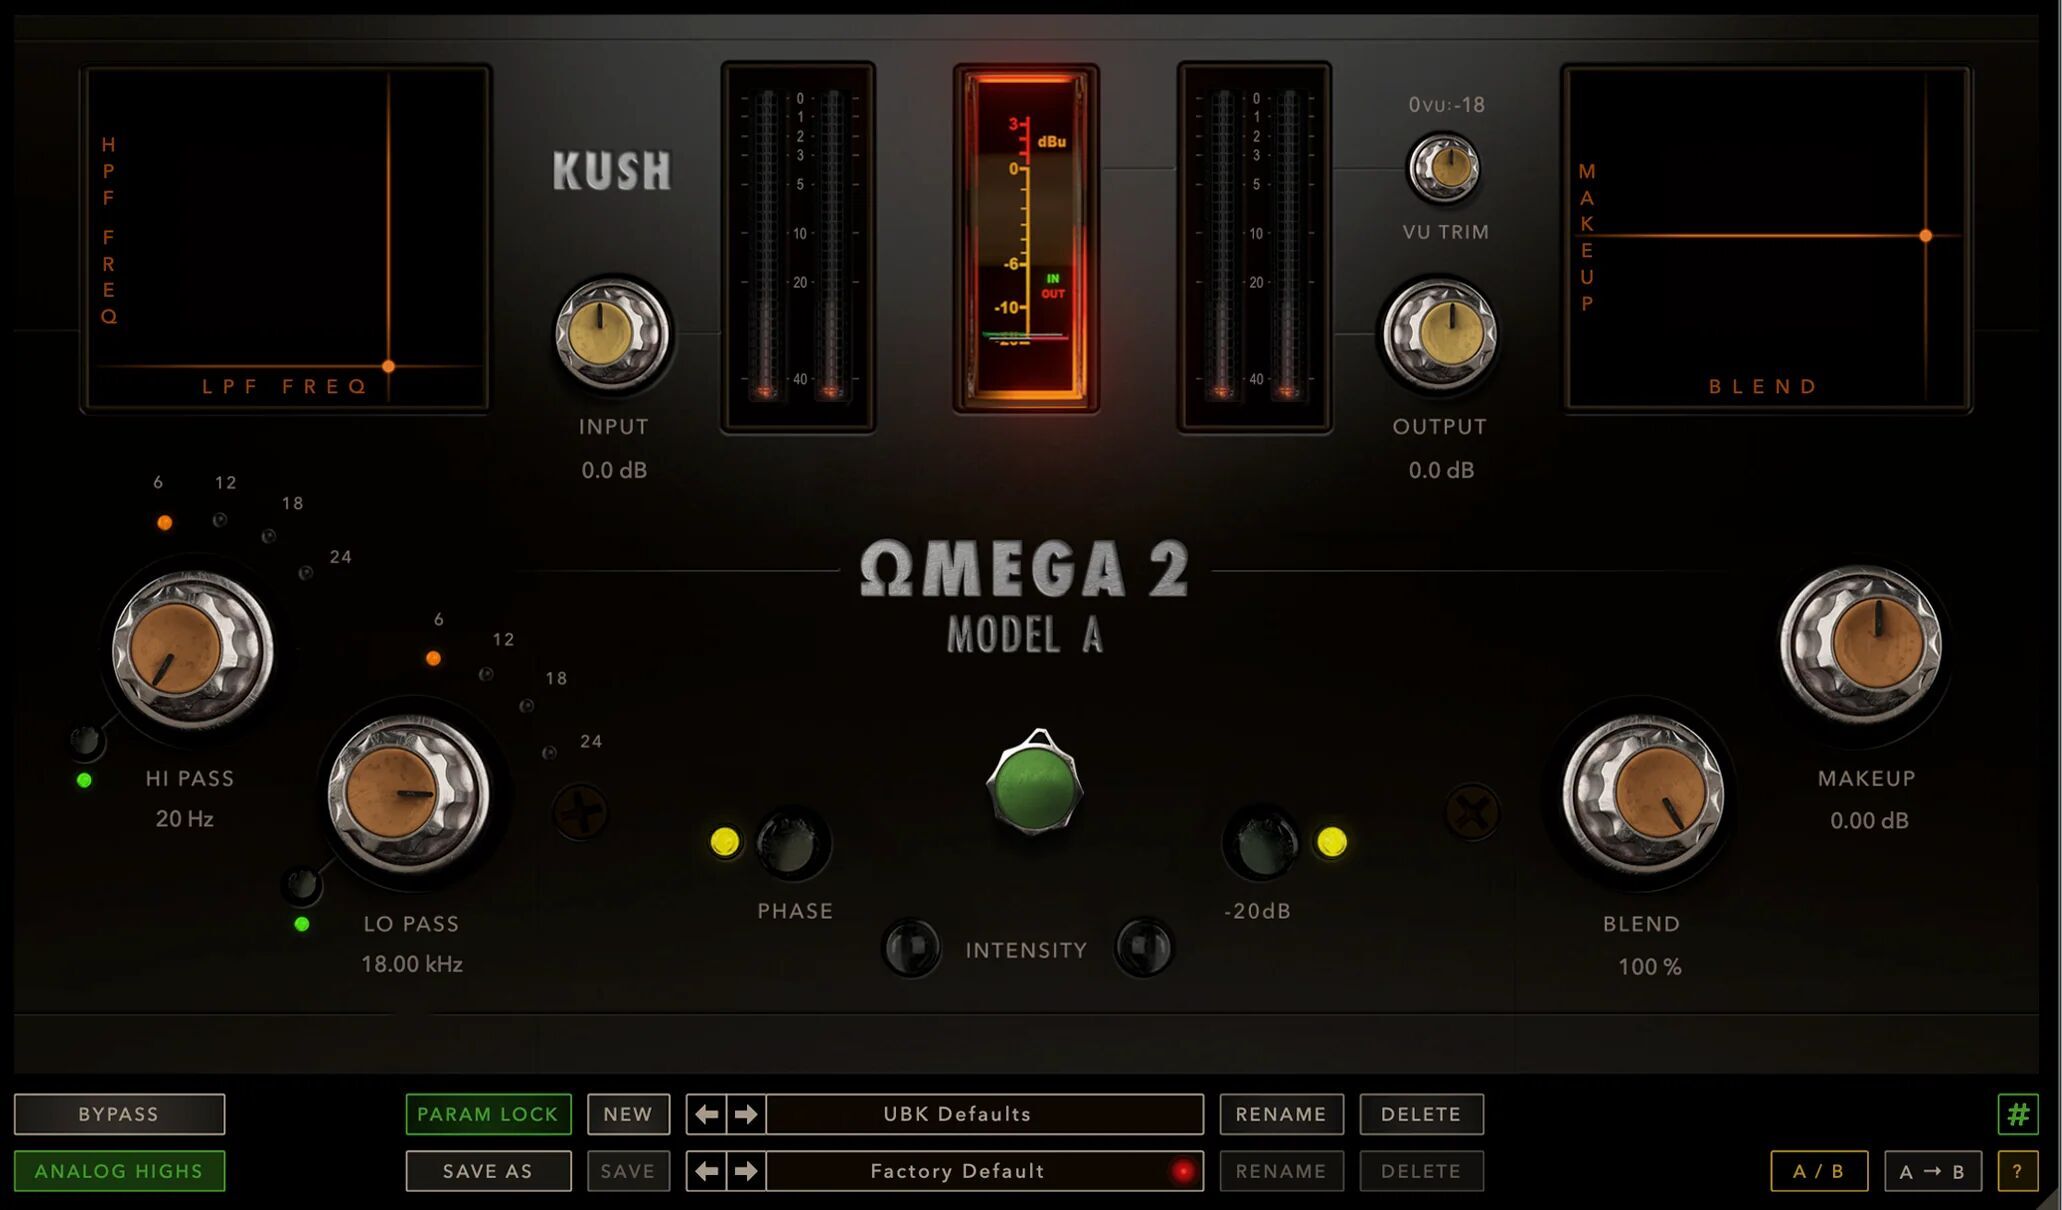Click the HPF/LPF FREQ XY pad handle

[389, 366]
